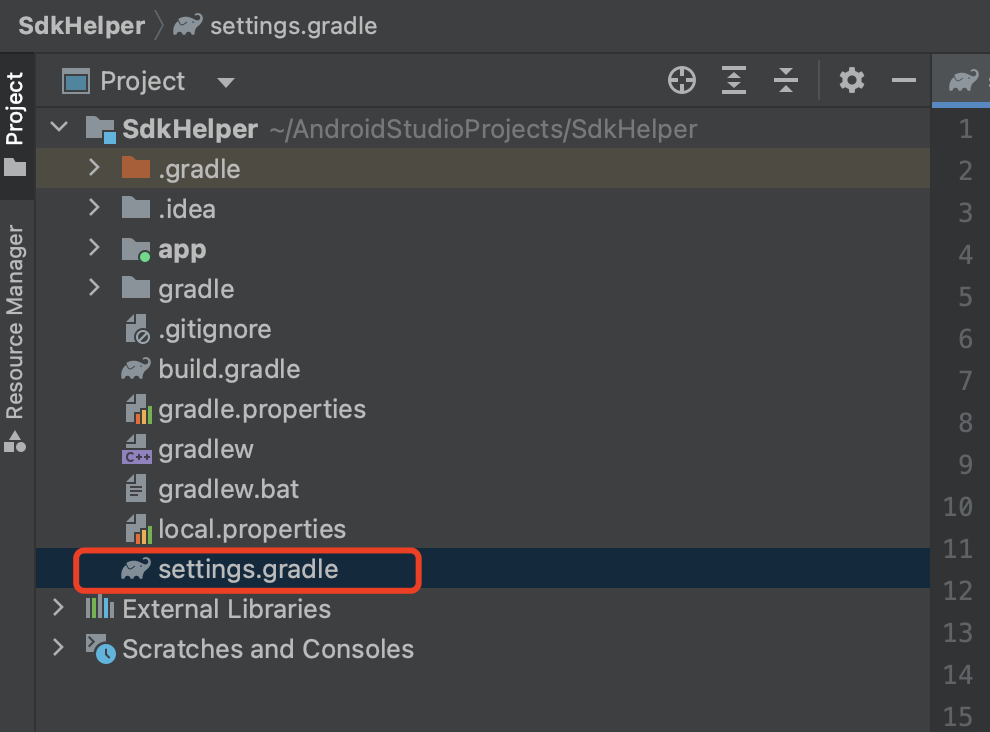Collapse the SdkHelper root project node

tap(59, 129)
